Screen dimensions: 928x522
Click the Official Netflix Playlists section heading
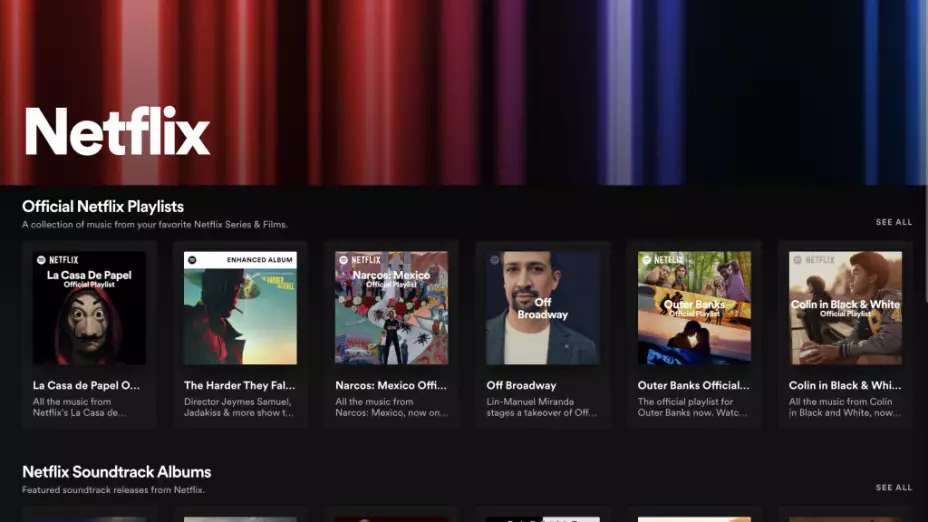(103, 206)
